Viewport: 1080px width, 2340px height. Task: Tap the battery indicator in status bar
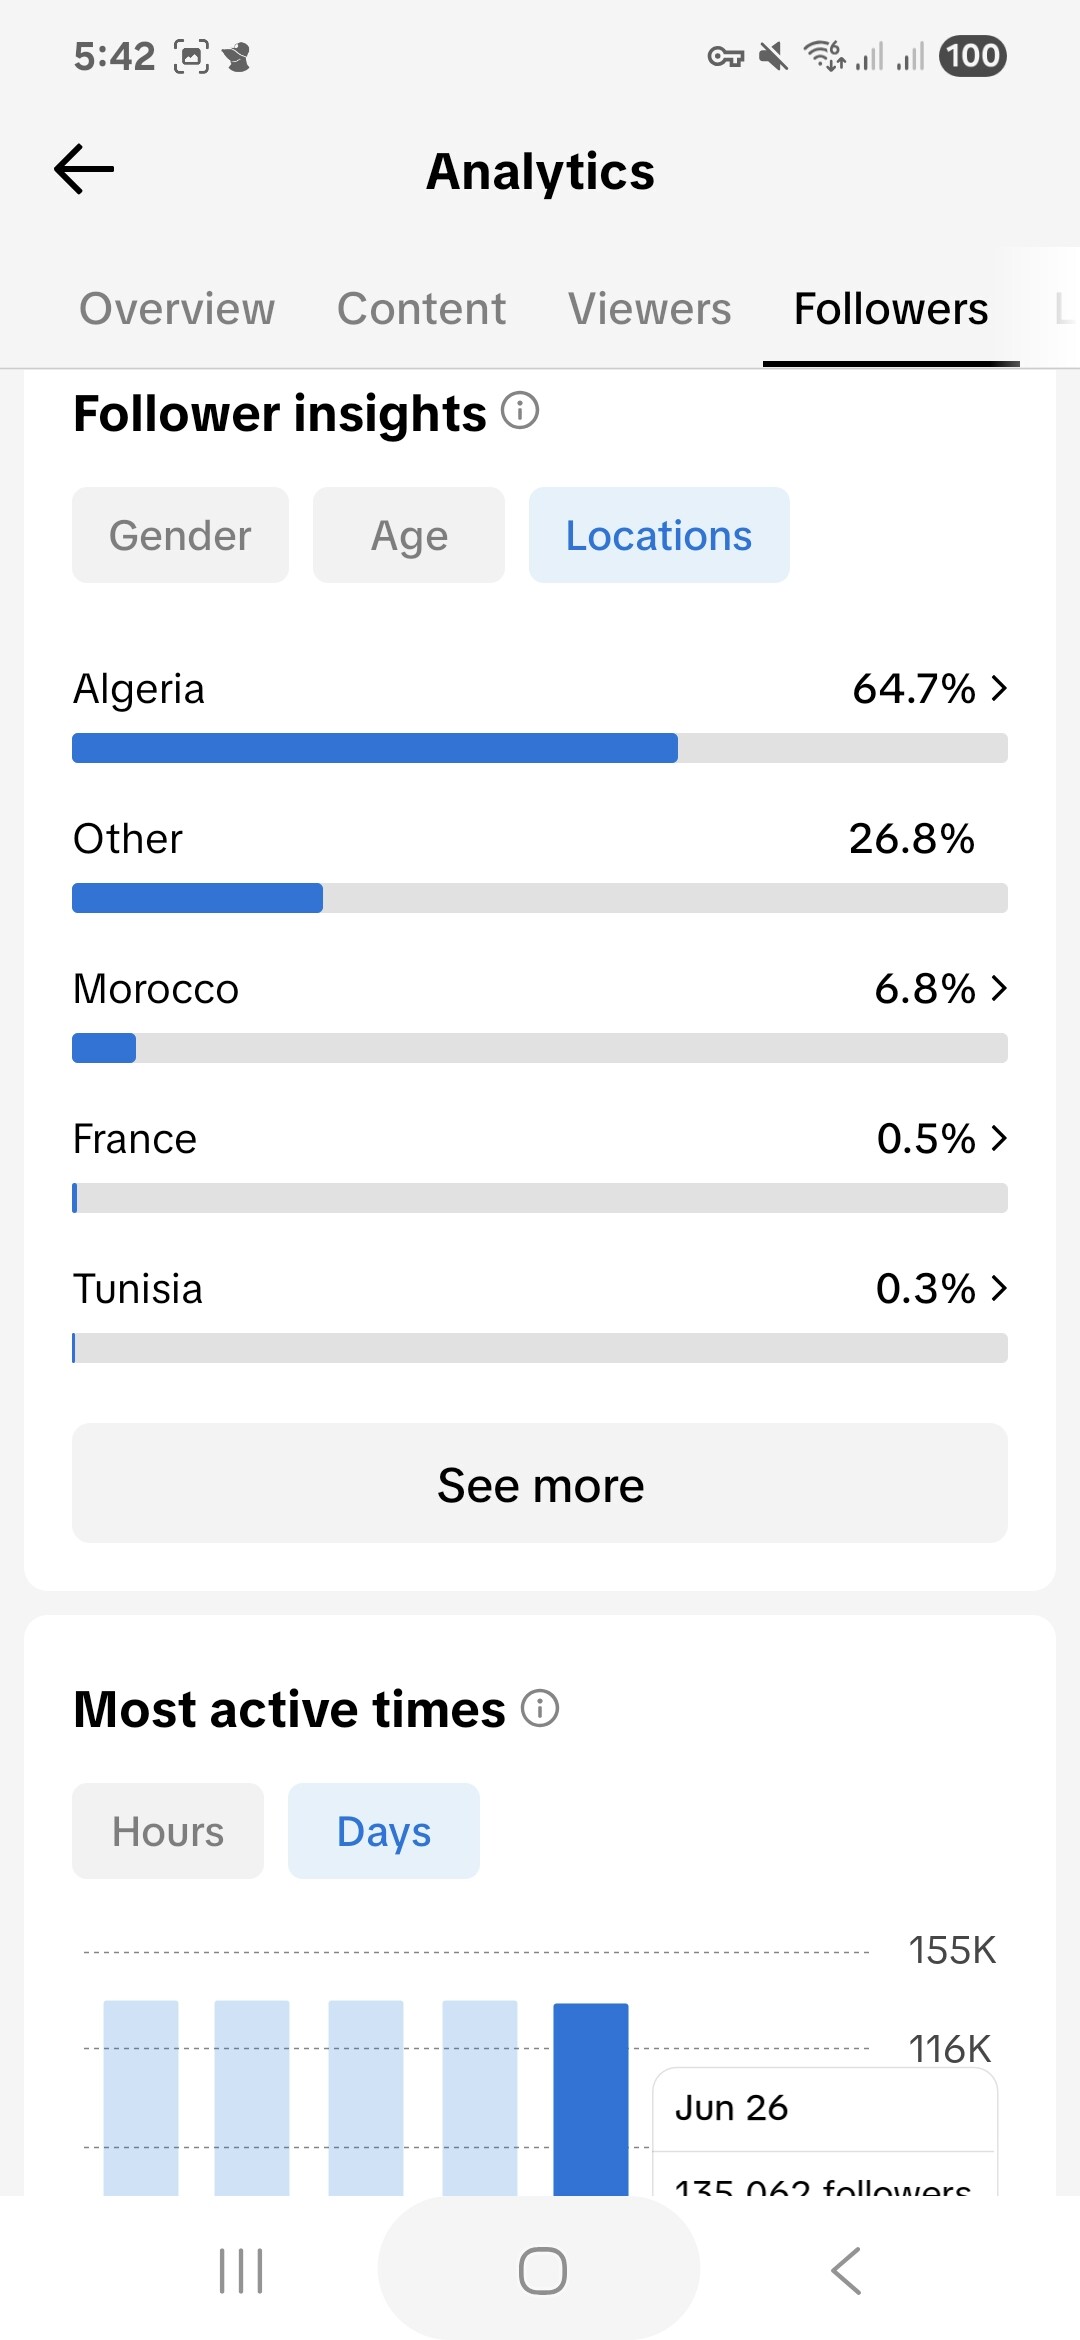tap(972, 56)
